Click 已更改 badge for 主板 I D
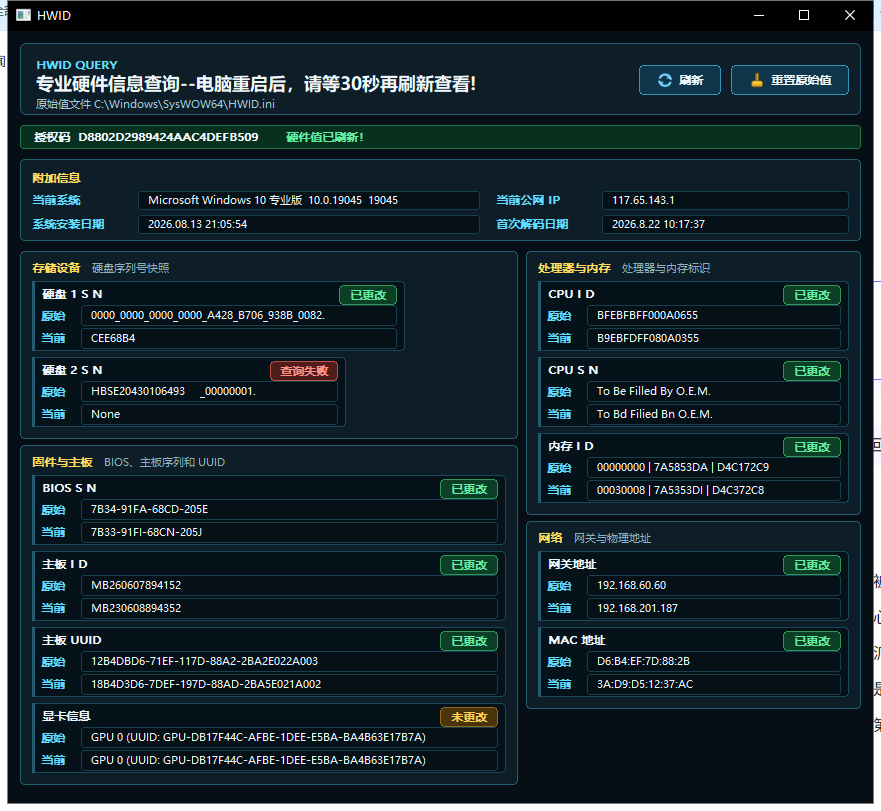Screen dimensions: 881x811 pyautogui.click(x=469, y=565)
